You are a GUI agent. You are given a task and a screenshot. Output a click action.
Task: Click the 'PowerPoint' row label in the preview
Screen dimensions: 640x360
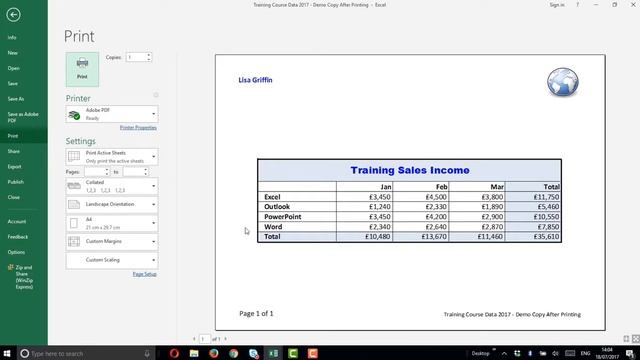pyautogui.click(x=282, y=217)
